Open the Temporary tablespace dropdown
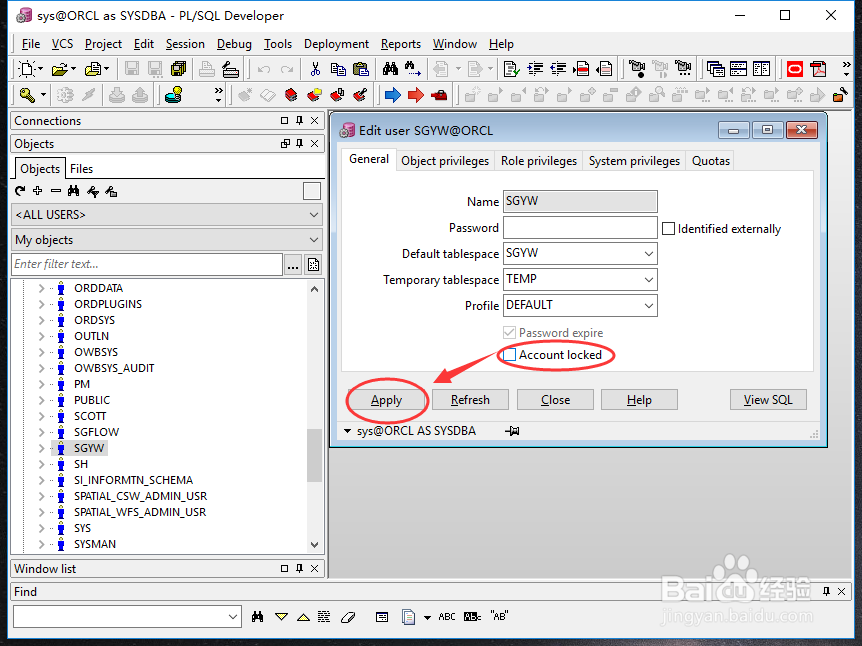The height and width of the screenshot is (646, 862). 649,279
